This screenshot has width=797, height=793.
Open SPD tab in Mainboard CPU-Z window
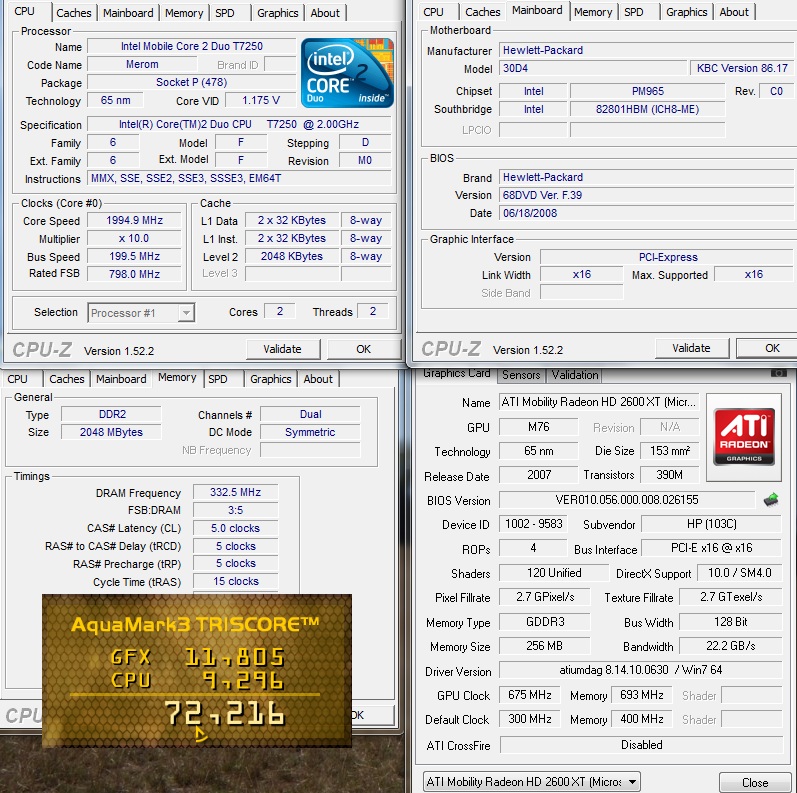click(x=634, y=12)
